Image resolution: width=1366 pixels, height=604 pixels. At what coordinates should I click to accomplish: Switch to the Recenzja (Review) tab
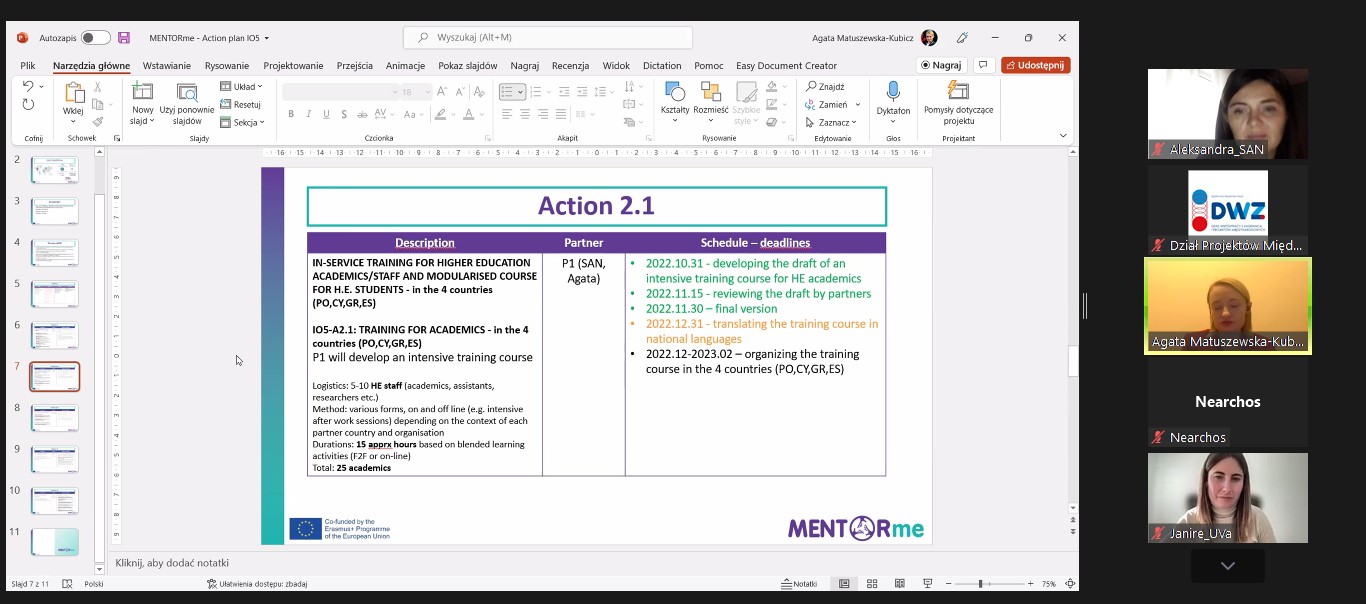[x=570, y=66]
